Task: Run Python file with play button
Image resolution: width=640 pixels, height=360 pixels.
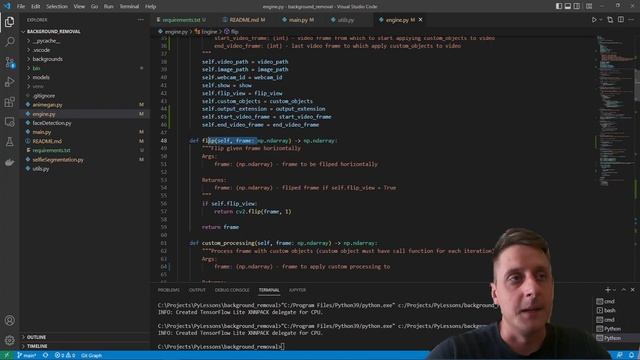Action: click(594, 20)
